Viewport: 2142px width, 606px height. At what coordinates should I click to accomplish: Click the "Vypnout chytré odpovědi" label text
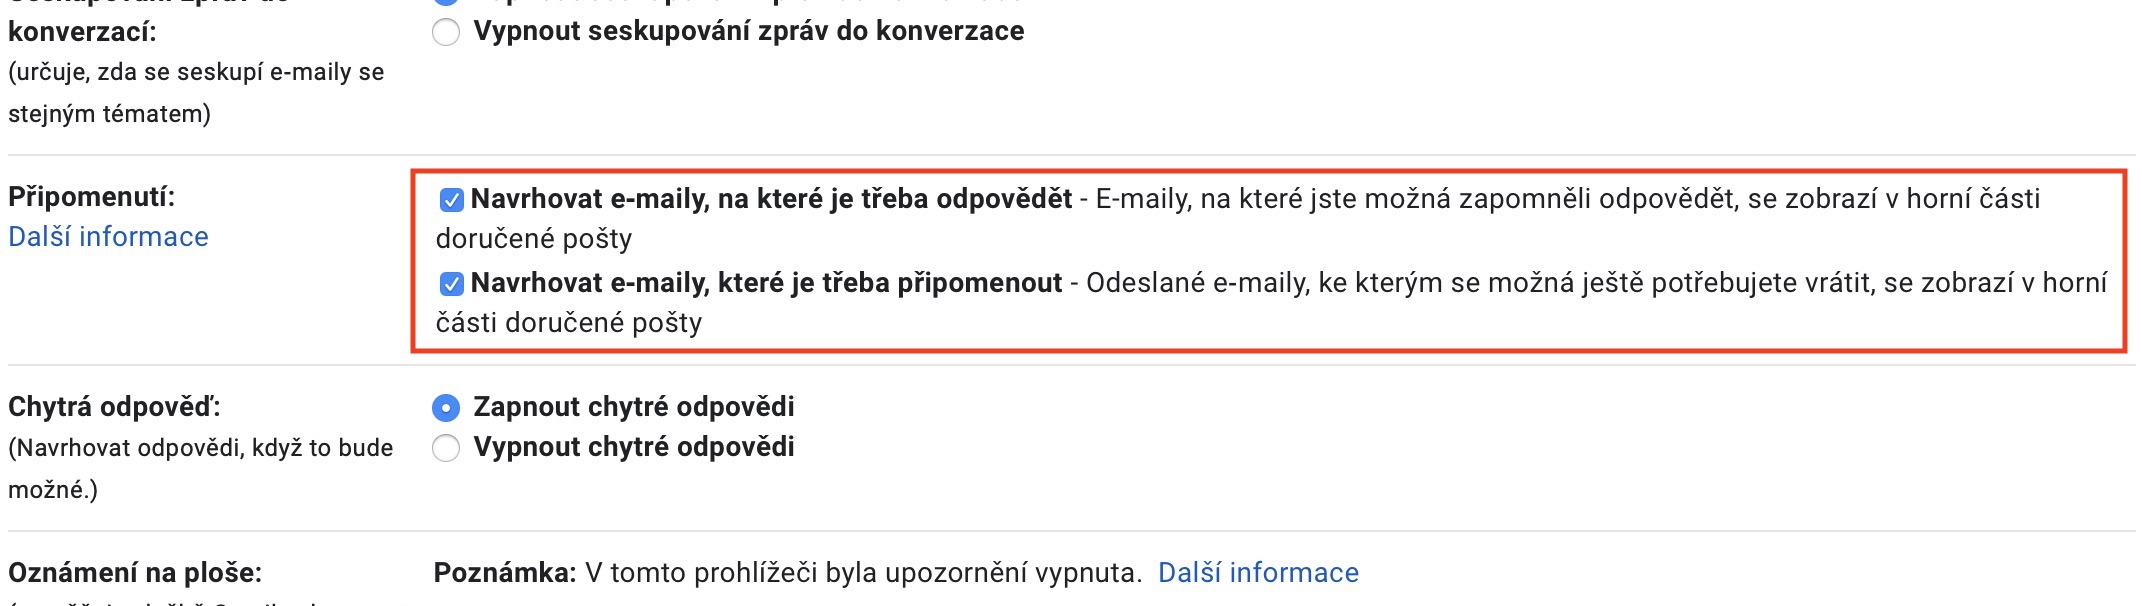point(634,447)
